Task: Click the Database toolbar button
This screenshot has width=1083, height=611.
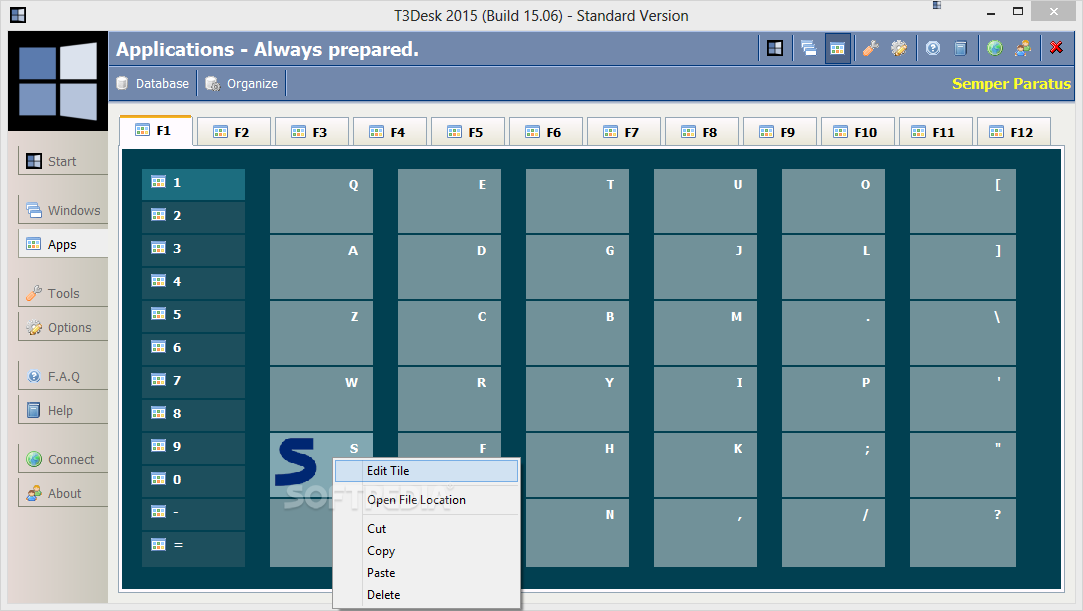Action: 153,84
